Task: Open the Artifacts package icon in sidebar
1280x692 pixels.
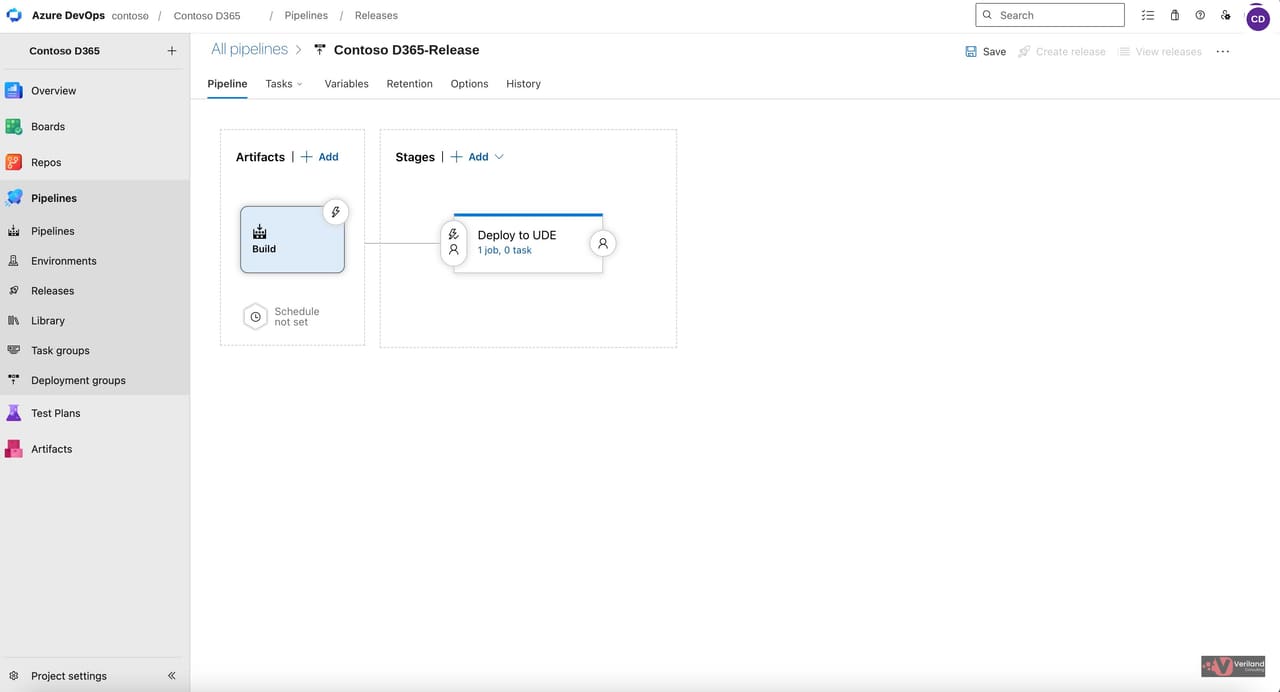Action: [14, 449]
